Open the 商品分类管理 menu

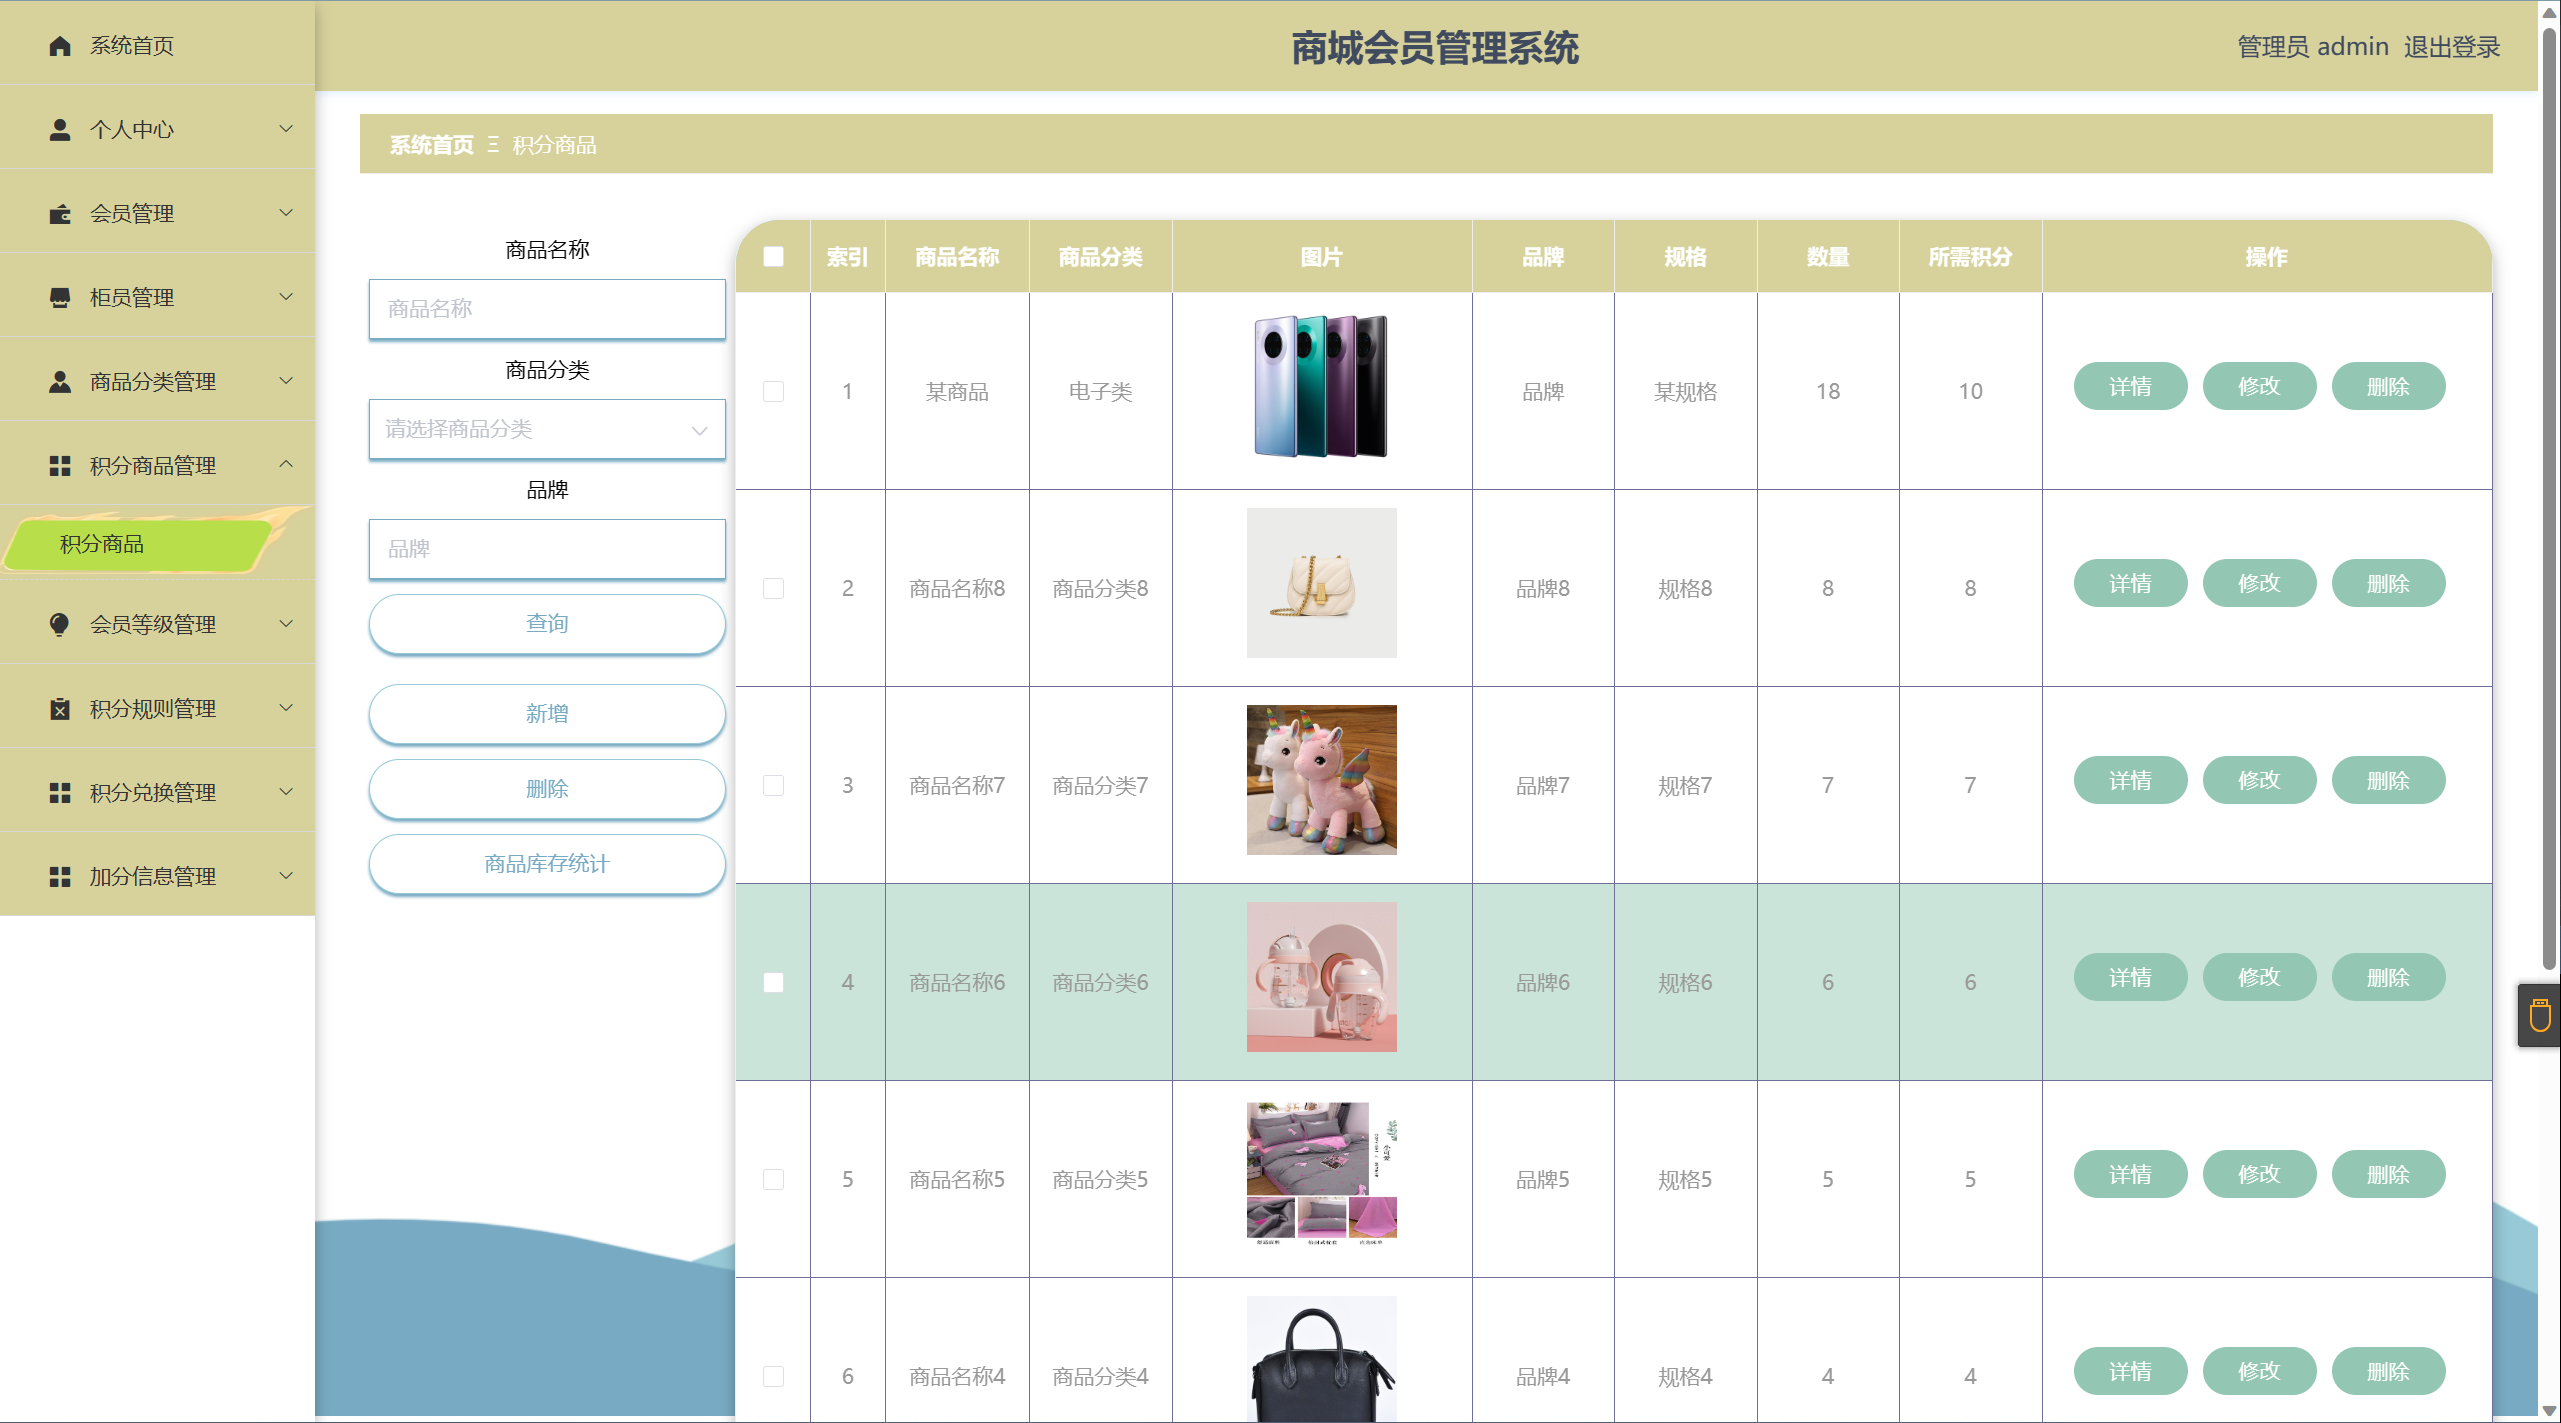pos(153,382)
